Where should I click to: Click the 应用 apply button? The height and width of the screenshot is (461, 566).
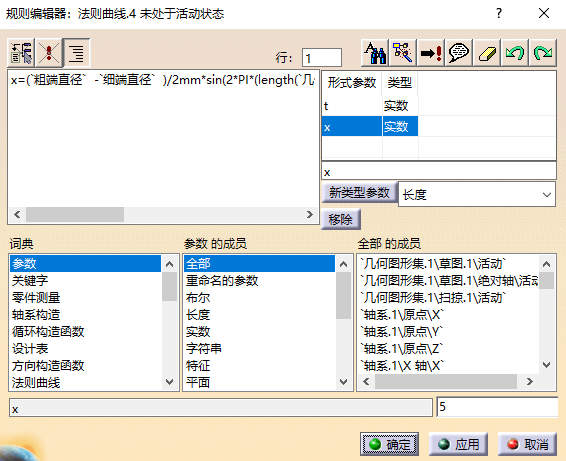458,444
